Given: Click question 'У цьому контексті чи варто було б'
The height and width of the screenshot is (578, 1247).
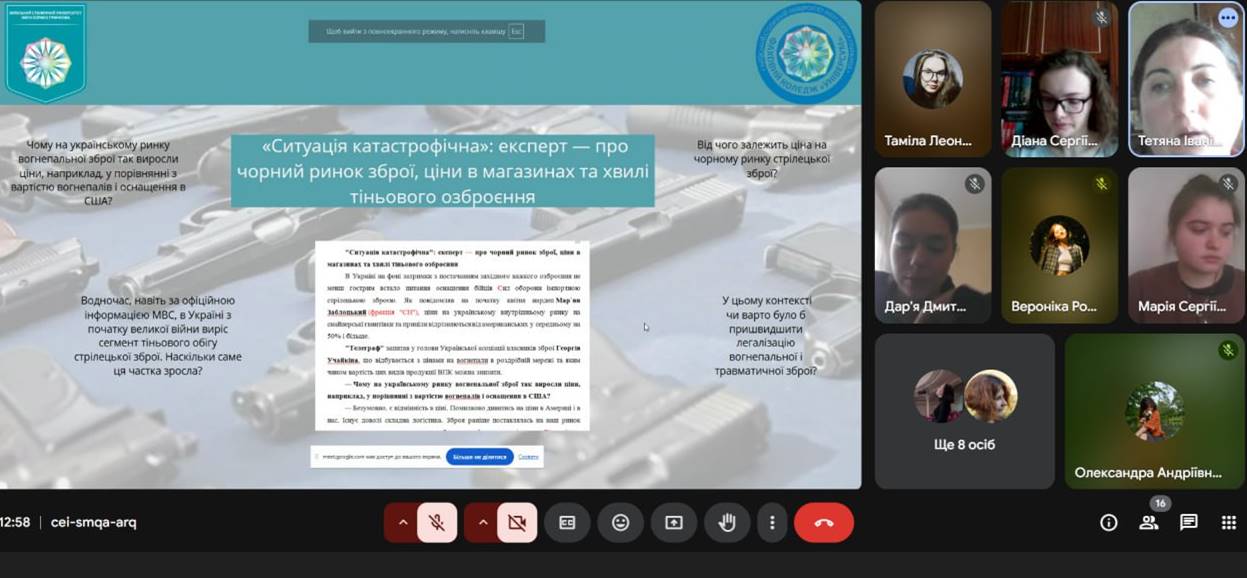Looking at the screenshot, I should (x=766, y=335).
